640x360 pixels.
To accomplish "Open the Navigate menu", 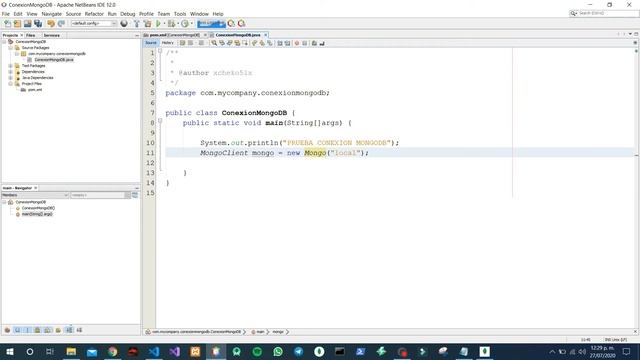I will [x=51, y=14].
